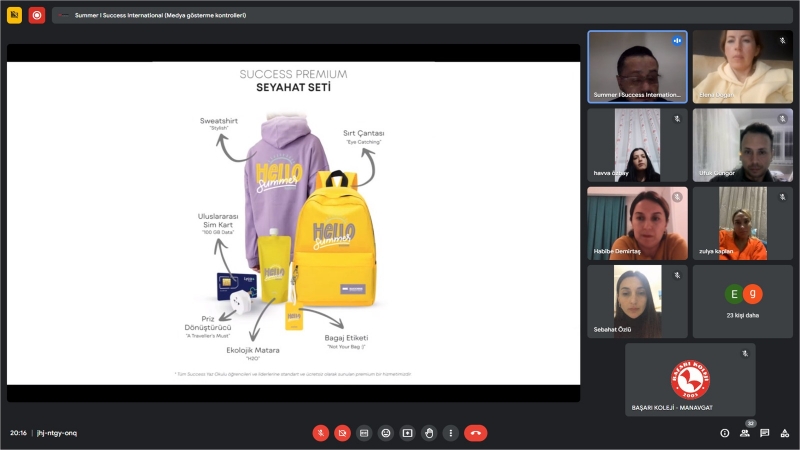Click the muted mic icon on Elena Dogan's tile
This screenshot has height=450, width=800.
[x=782, y=40]
